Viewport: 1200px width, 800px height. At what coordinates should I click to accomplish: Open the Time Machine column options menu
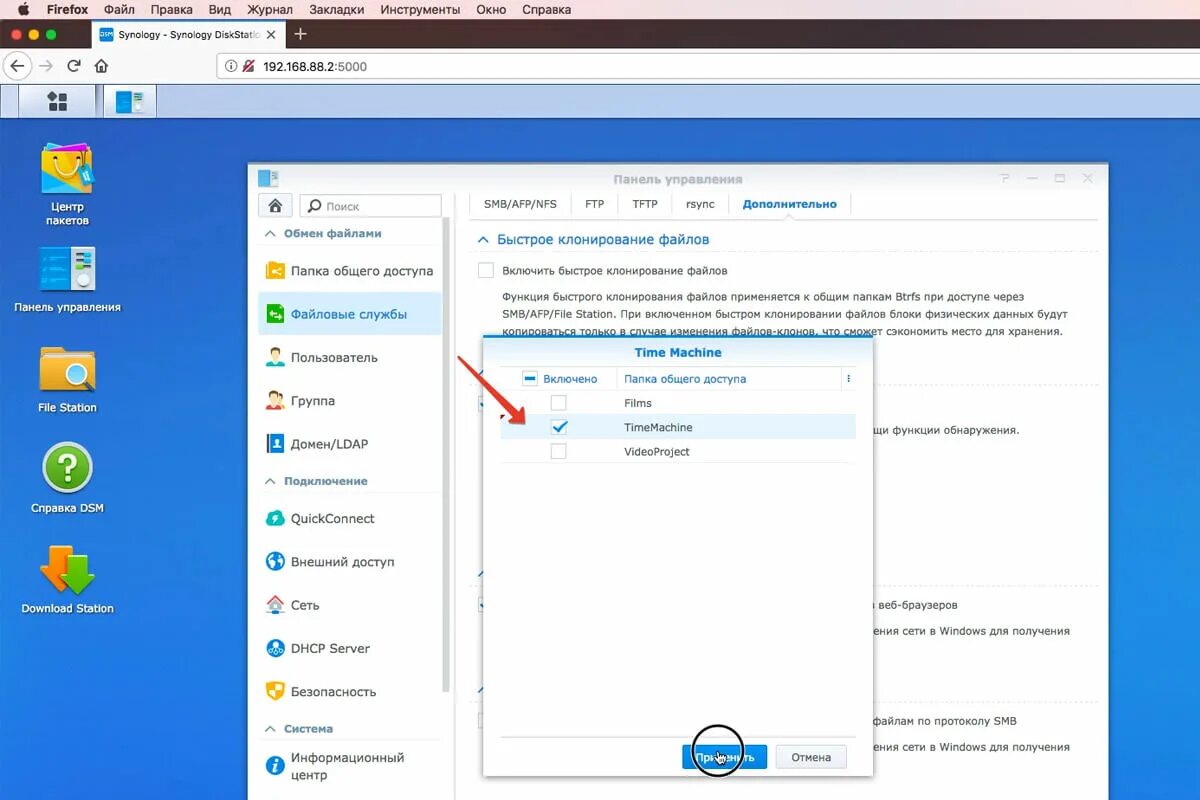click(x=848, y=379)
